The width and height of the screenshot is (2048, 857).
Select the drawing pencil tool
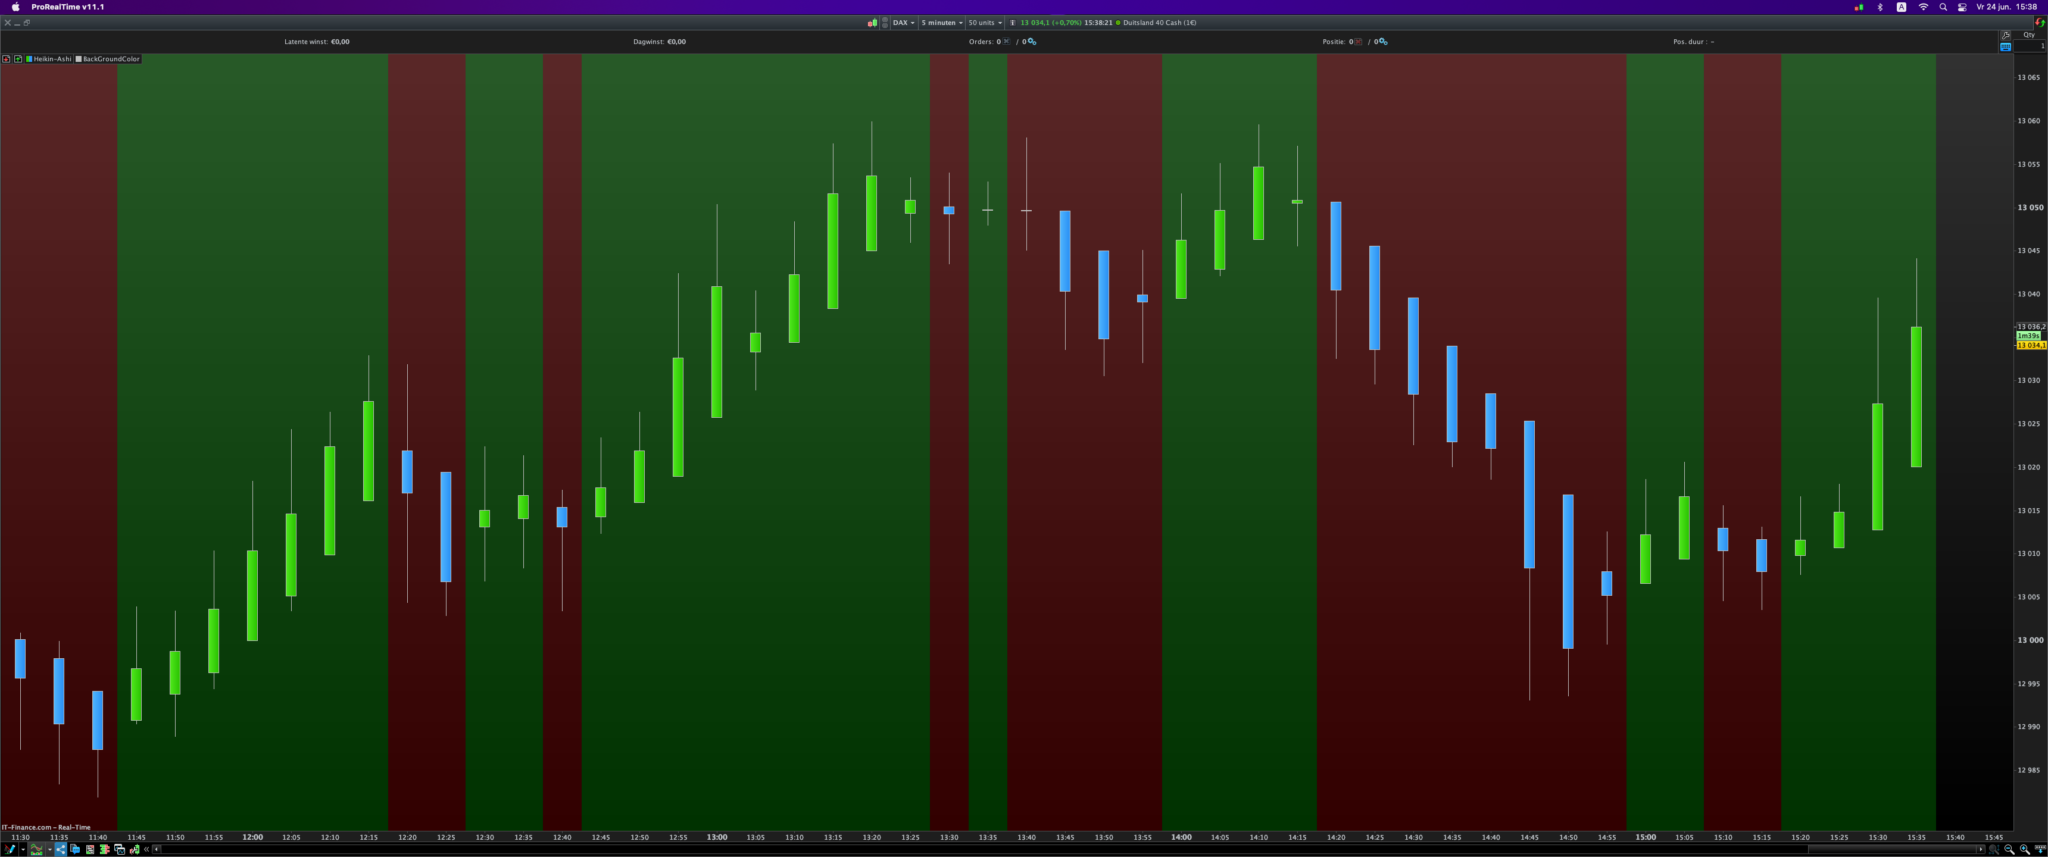10,849
